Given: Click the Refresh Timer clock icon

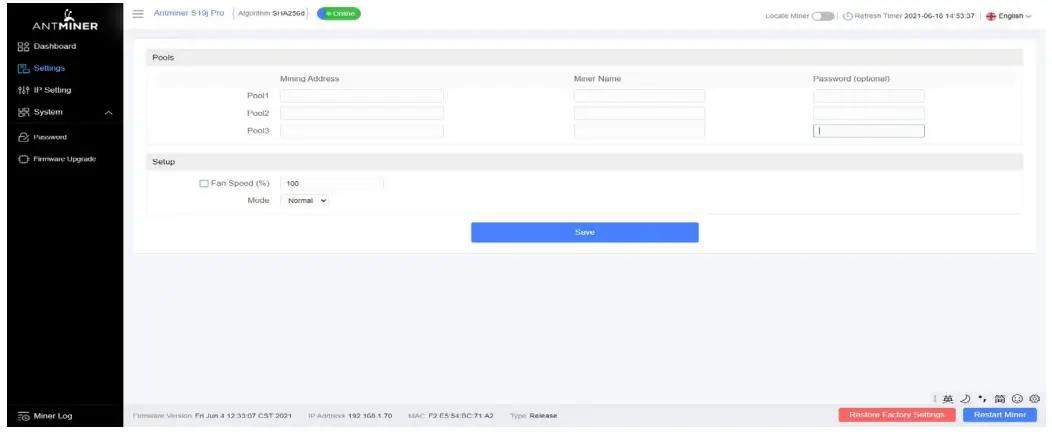Looking at the screenshot, I should [847, 16].
